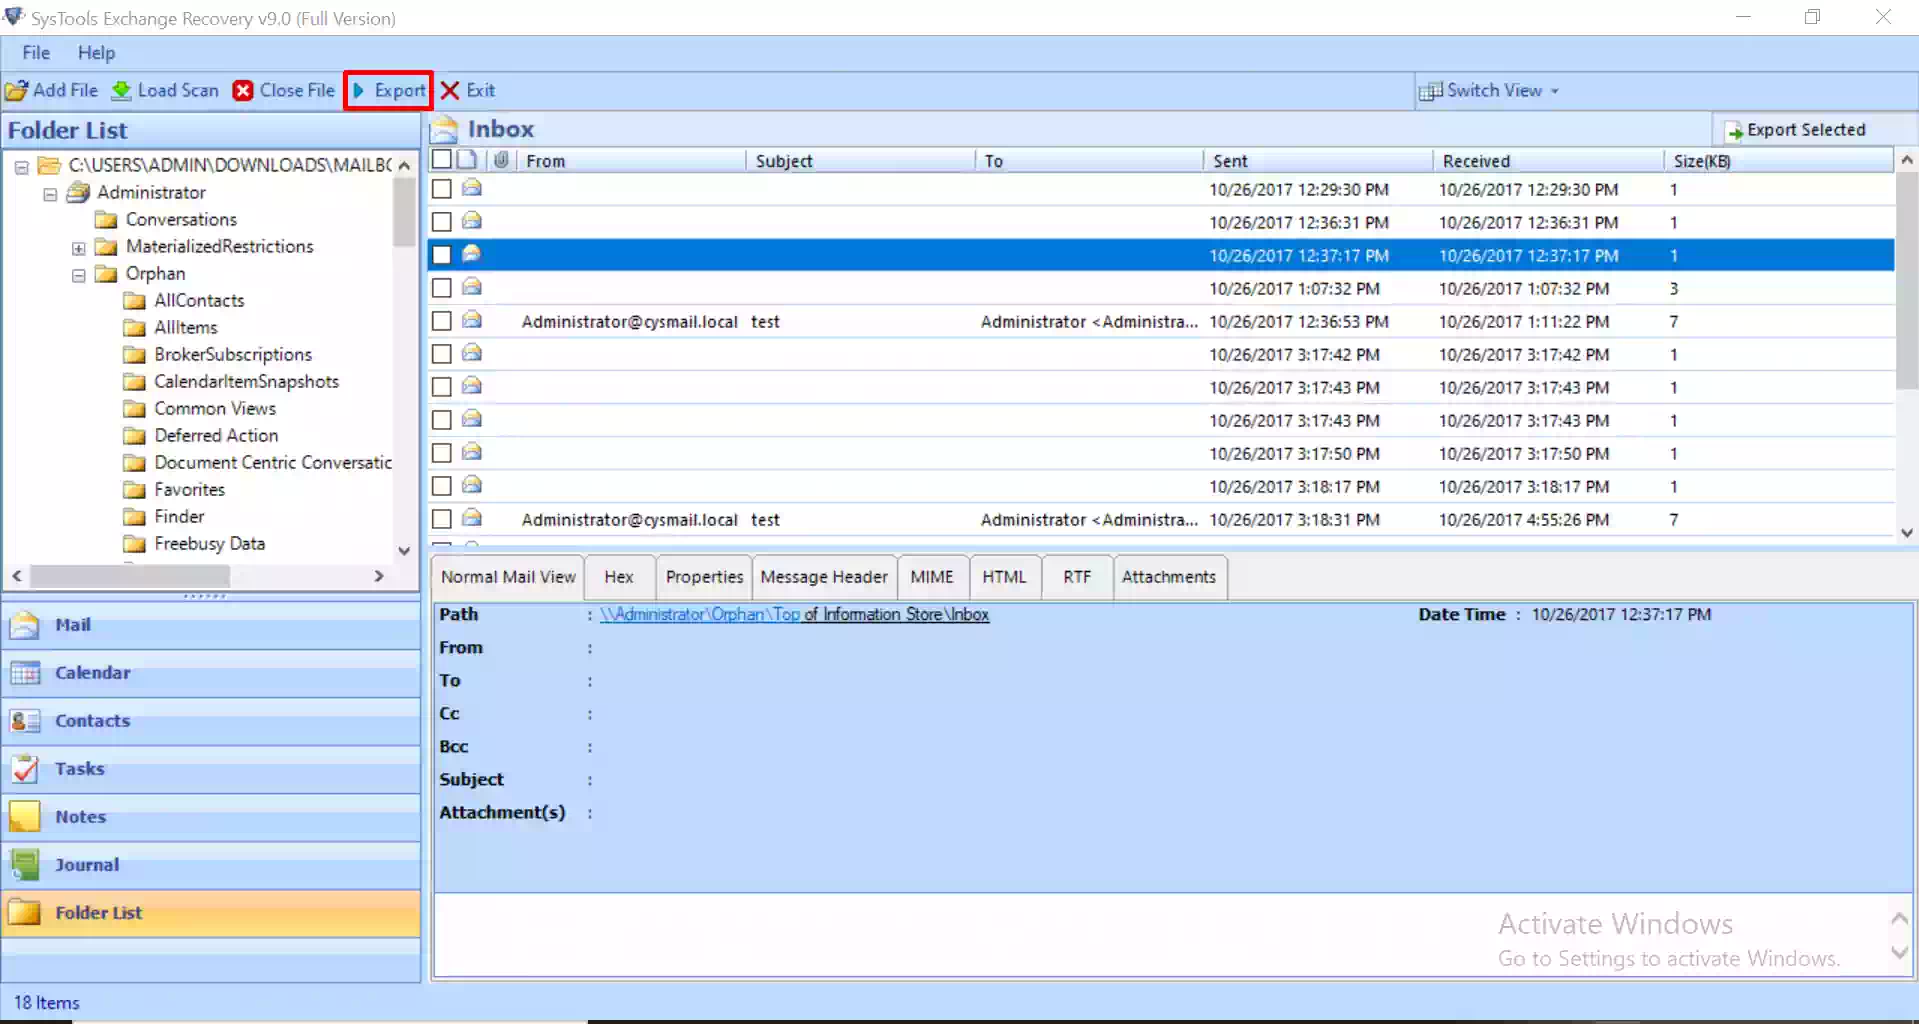1919x1024 pixels.
Task: Click the folder tree horizontal scrollbar
Action: 130,576
